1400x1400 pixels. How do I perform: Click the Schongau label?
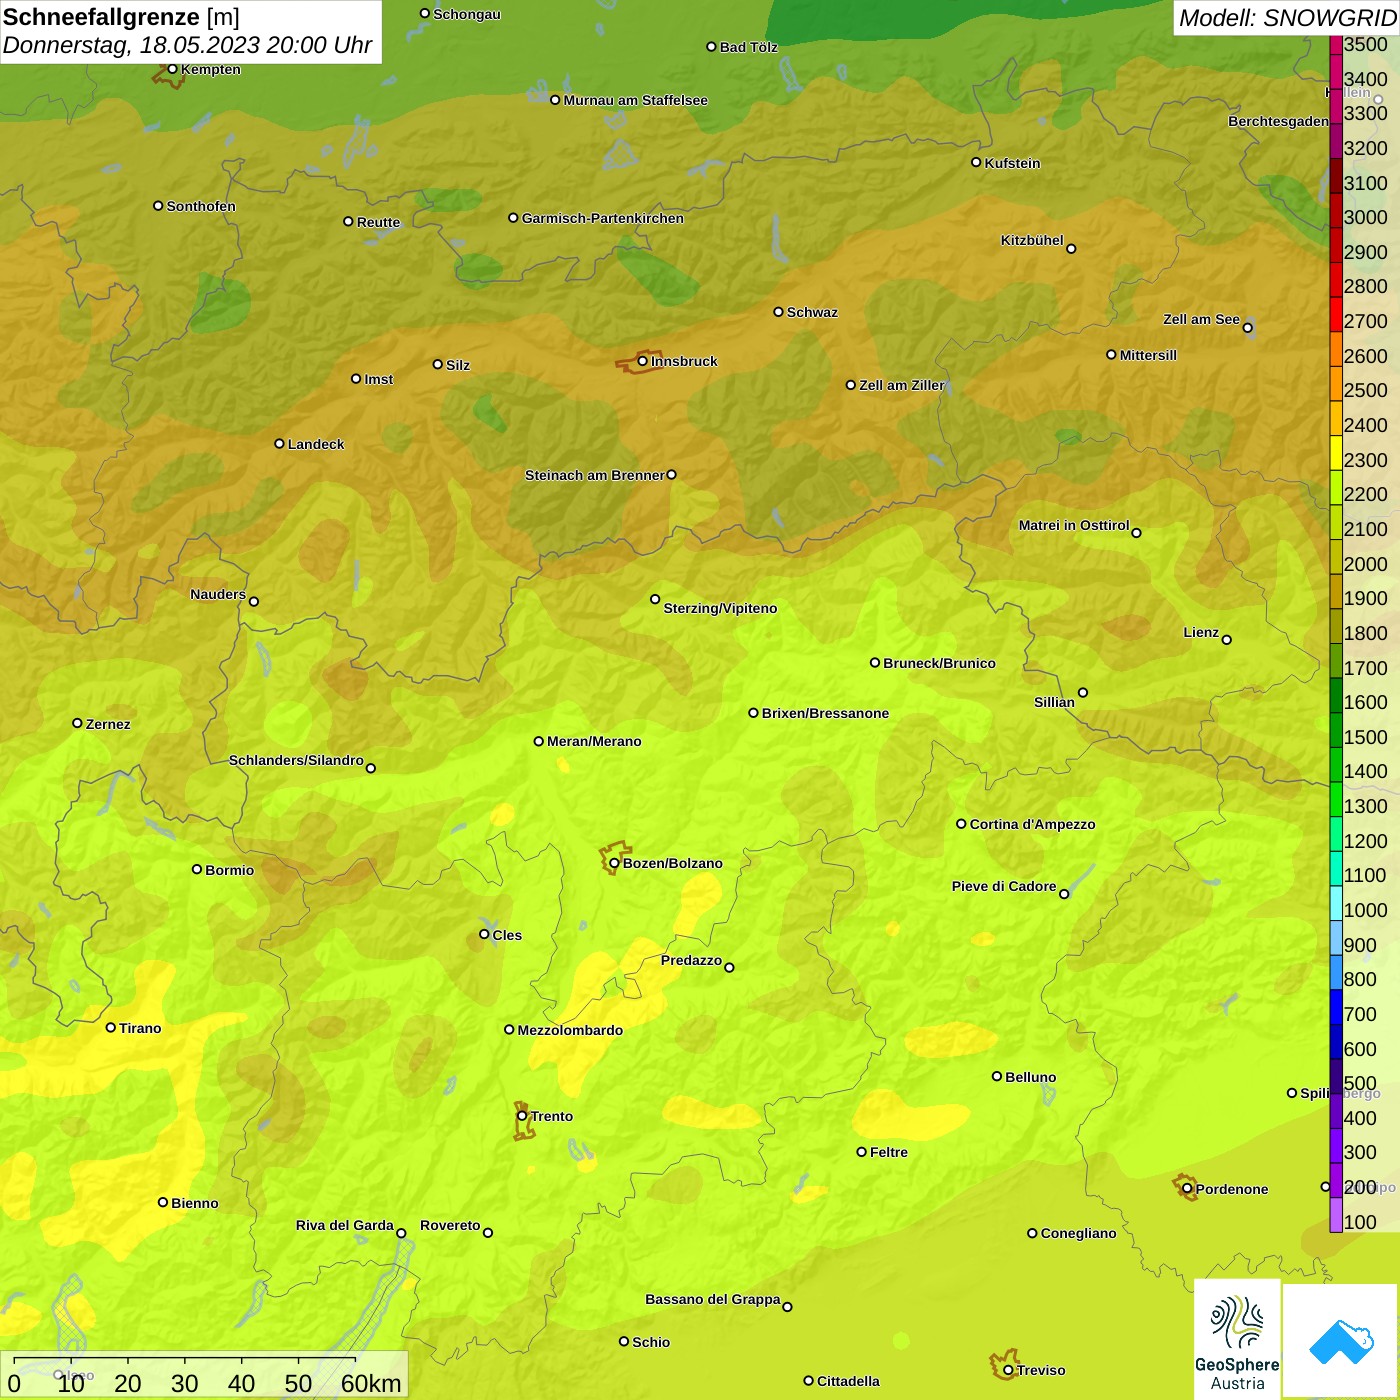(466, 14)
